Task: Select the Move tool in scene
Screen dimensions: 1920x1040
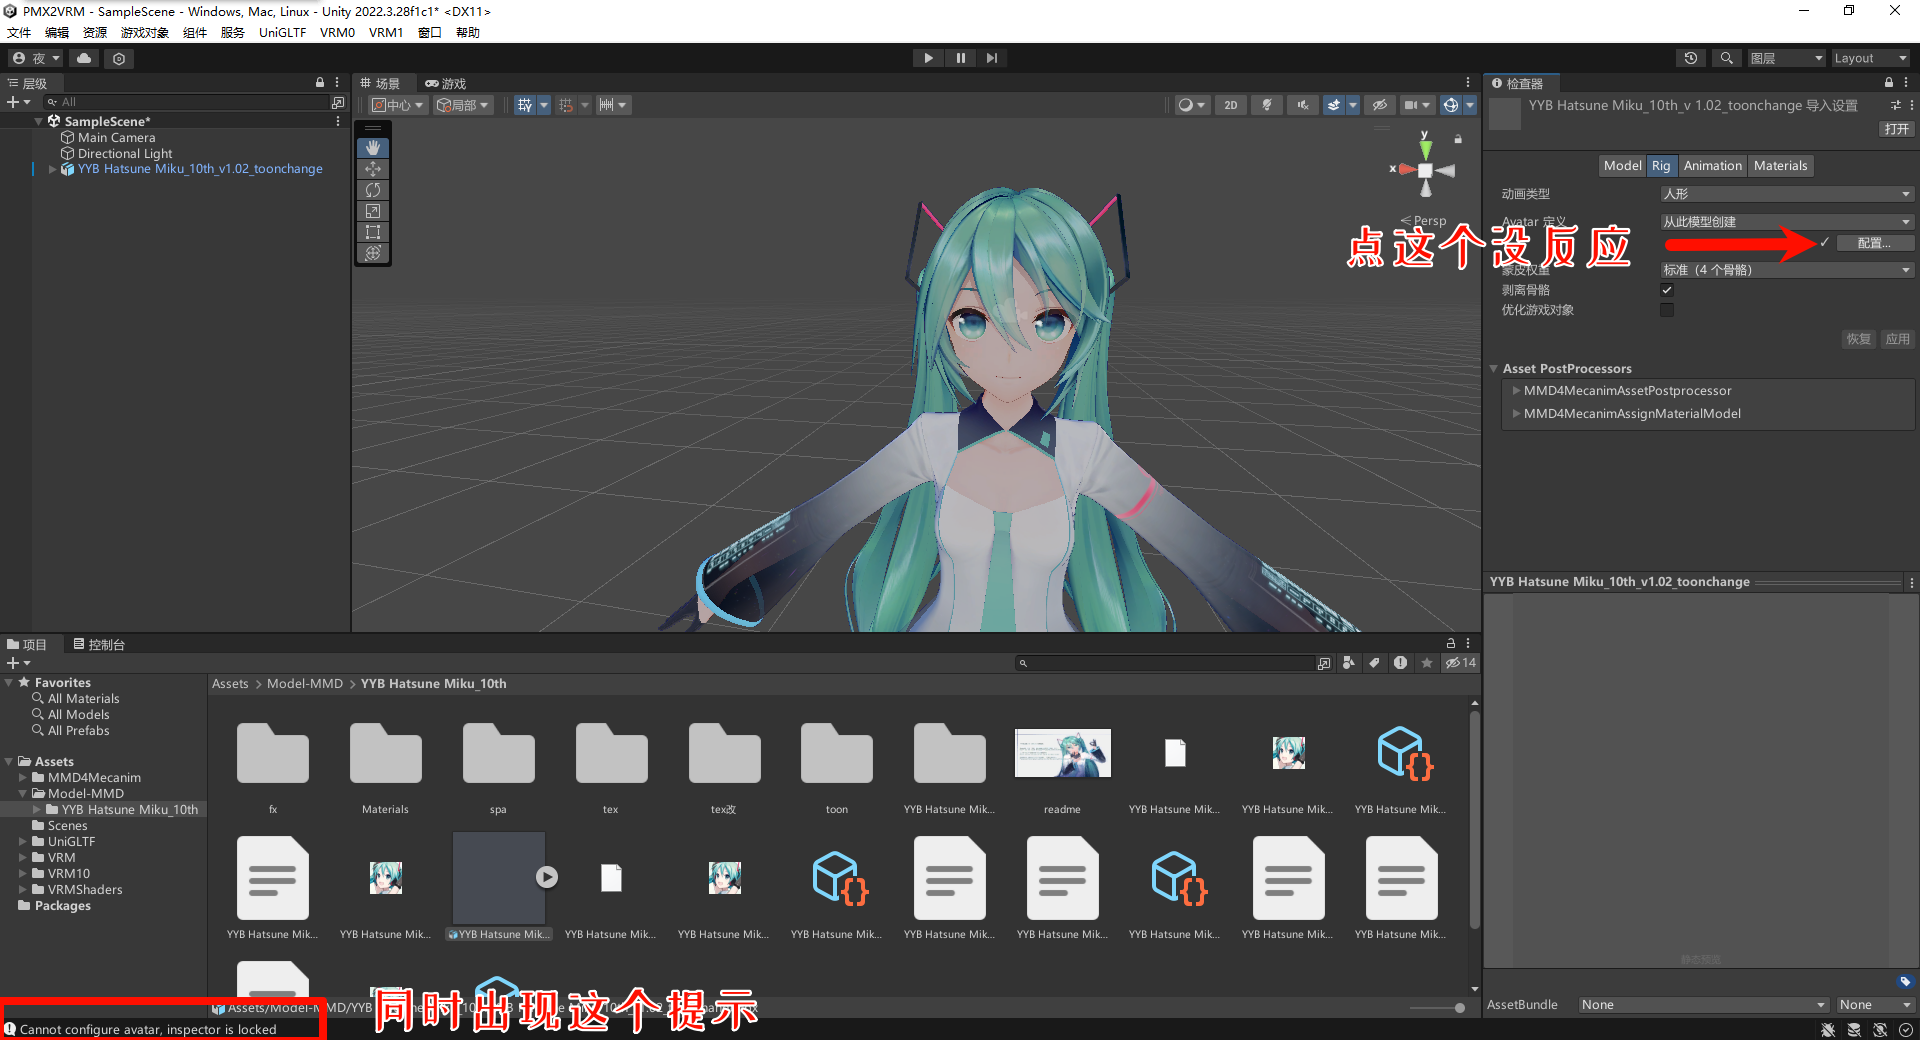Action: click(373, 169)
